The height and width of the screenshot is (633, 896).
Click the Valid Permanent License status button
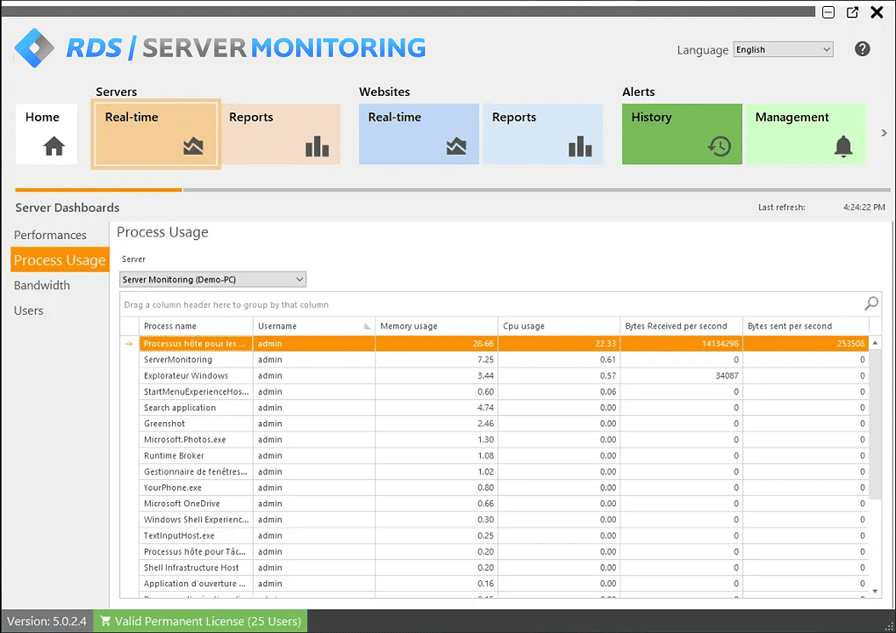coord(200,621)
